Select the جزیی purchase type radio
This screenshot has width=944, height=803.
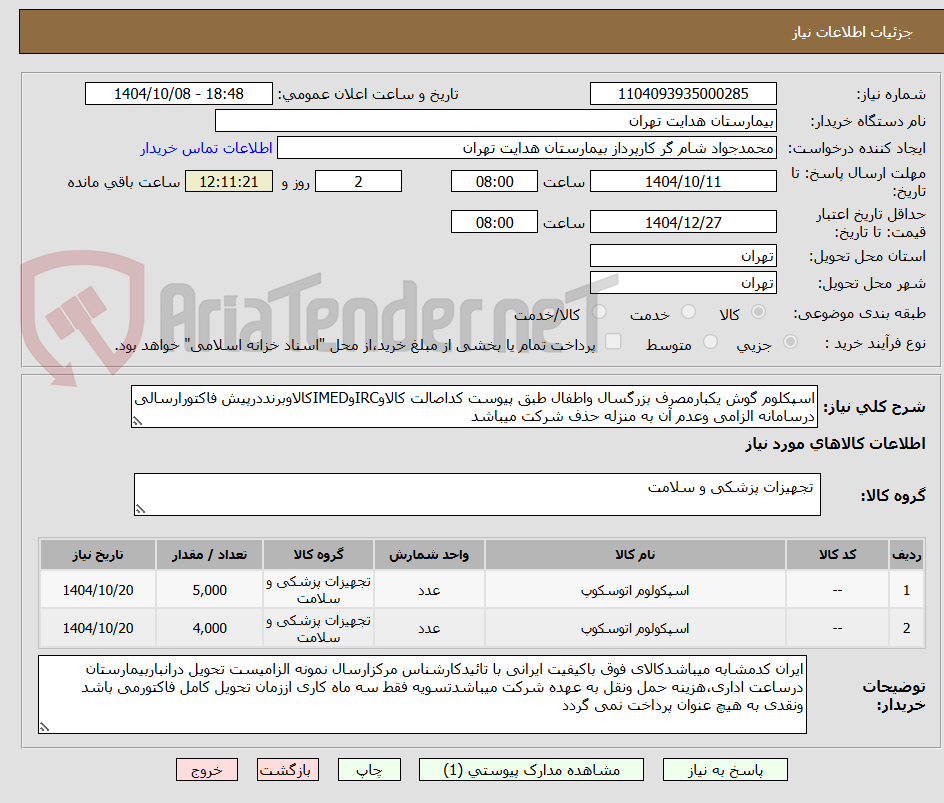coord(790,342)
